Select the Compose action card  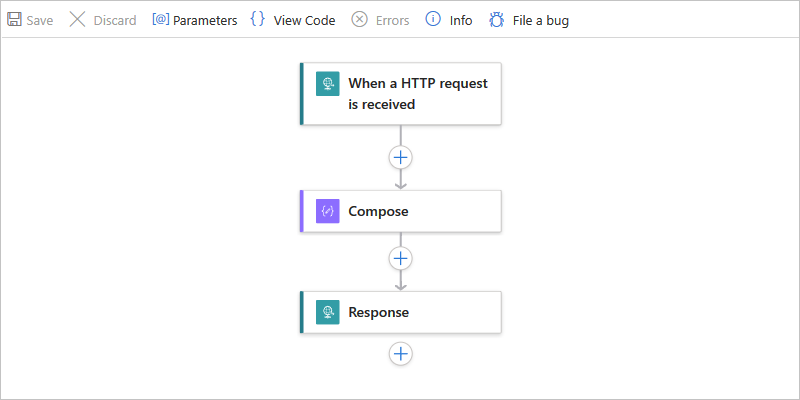pos(420,211)
